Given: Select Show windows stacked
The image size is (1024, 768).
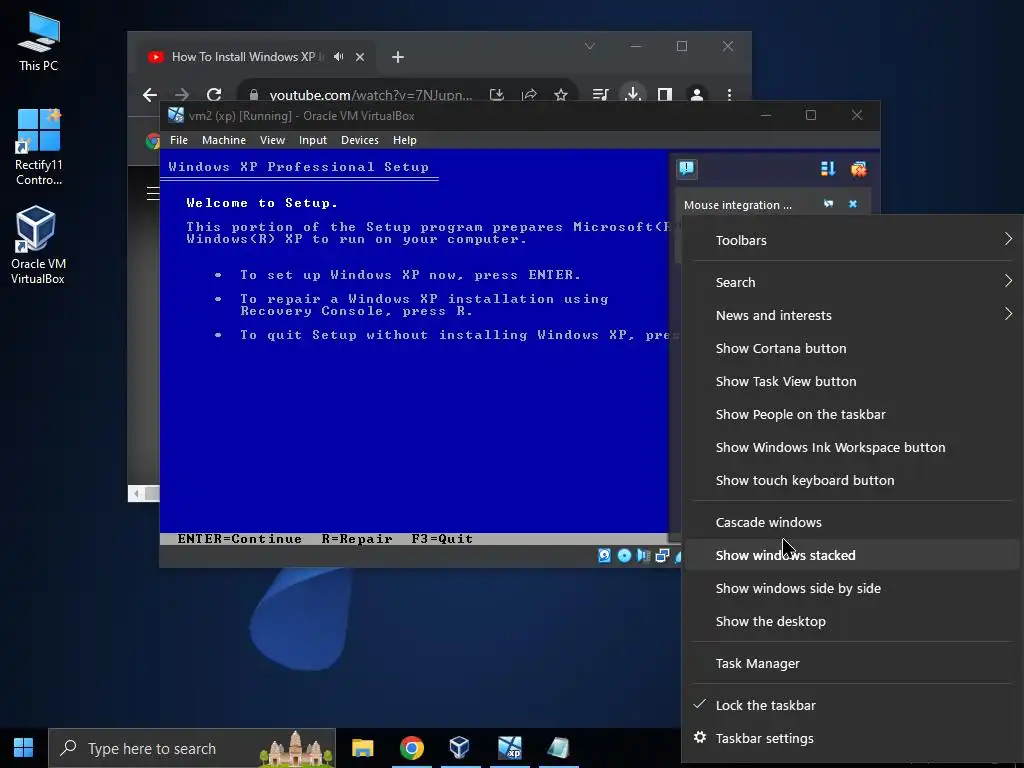Looking at the screenshot, I should point(853,555).
